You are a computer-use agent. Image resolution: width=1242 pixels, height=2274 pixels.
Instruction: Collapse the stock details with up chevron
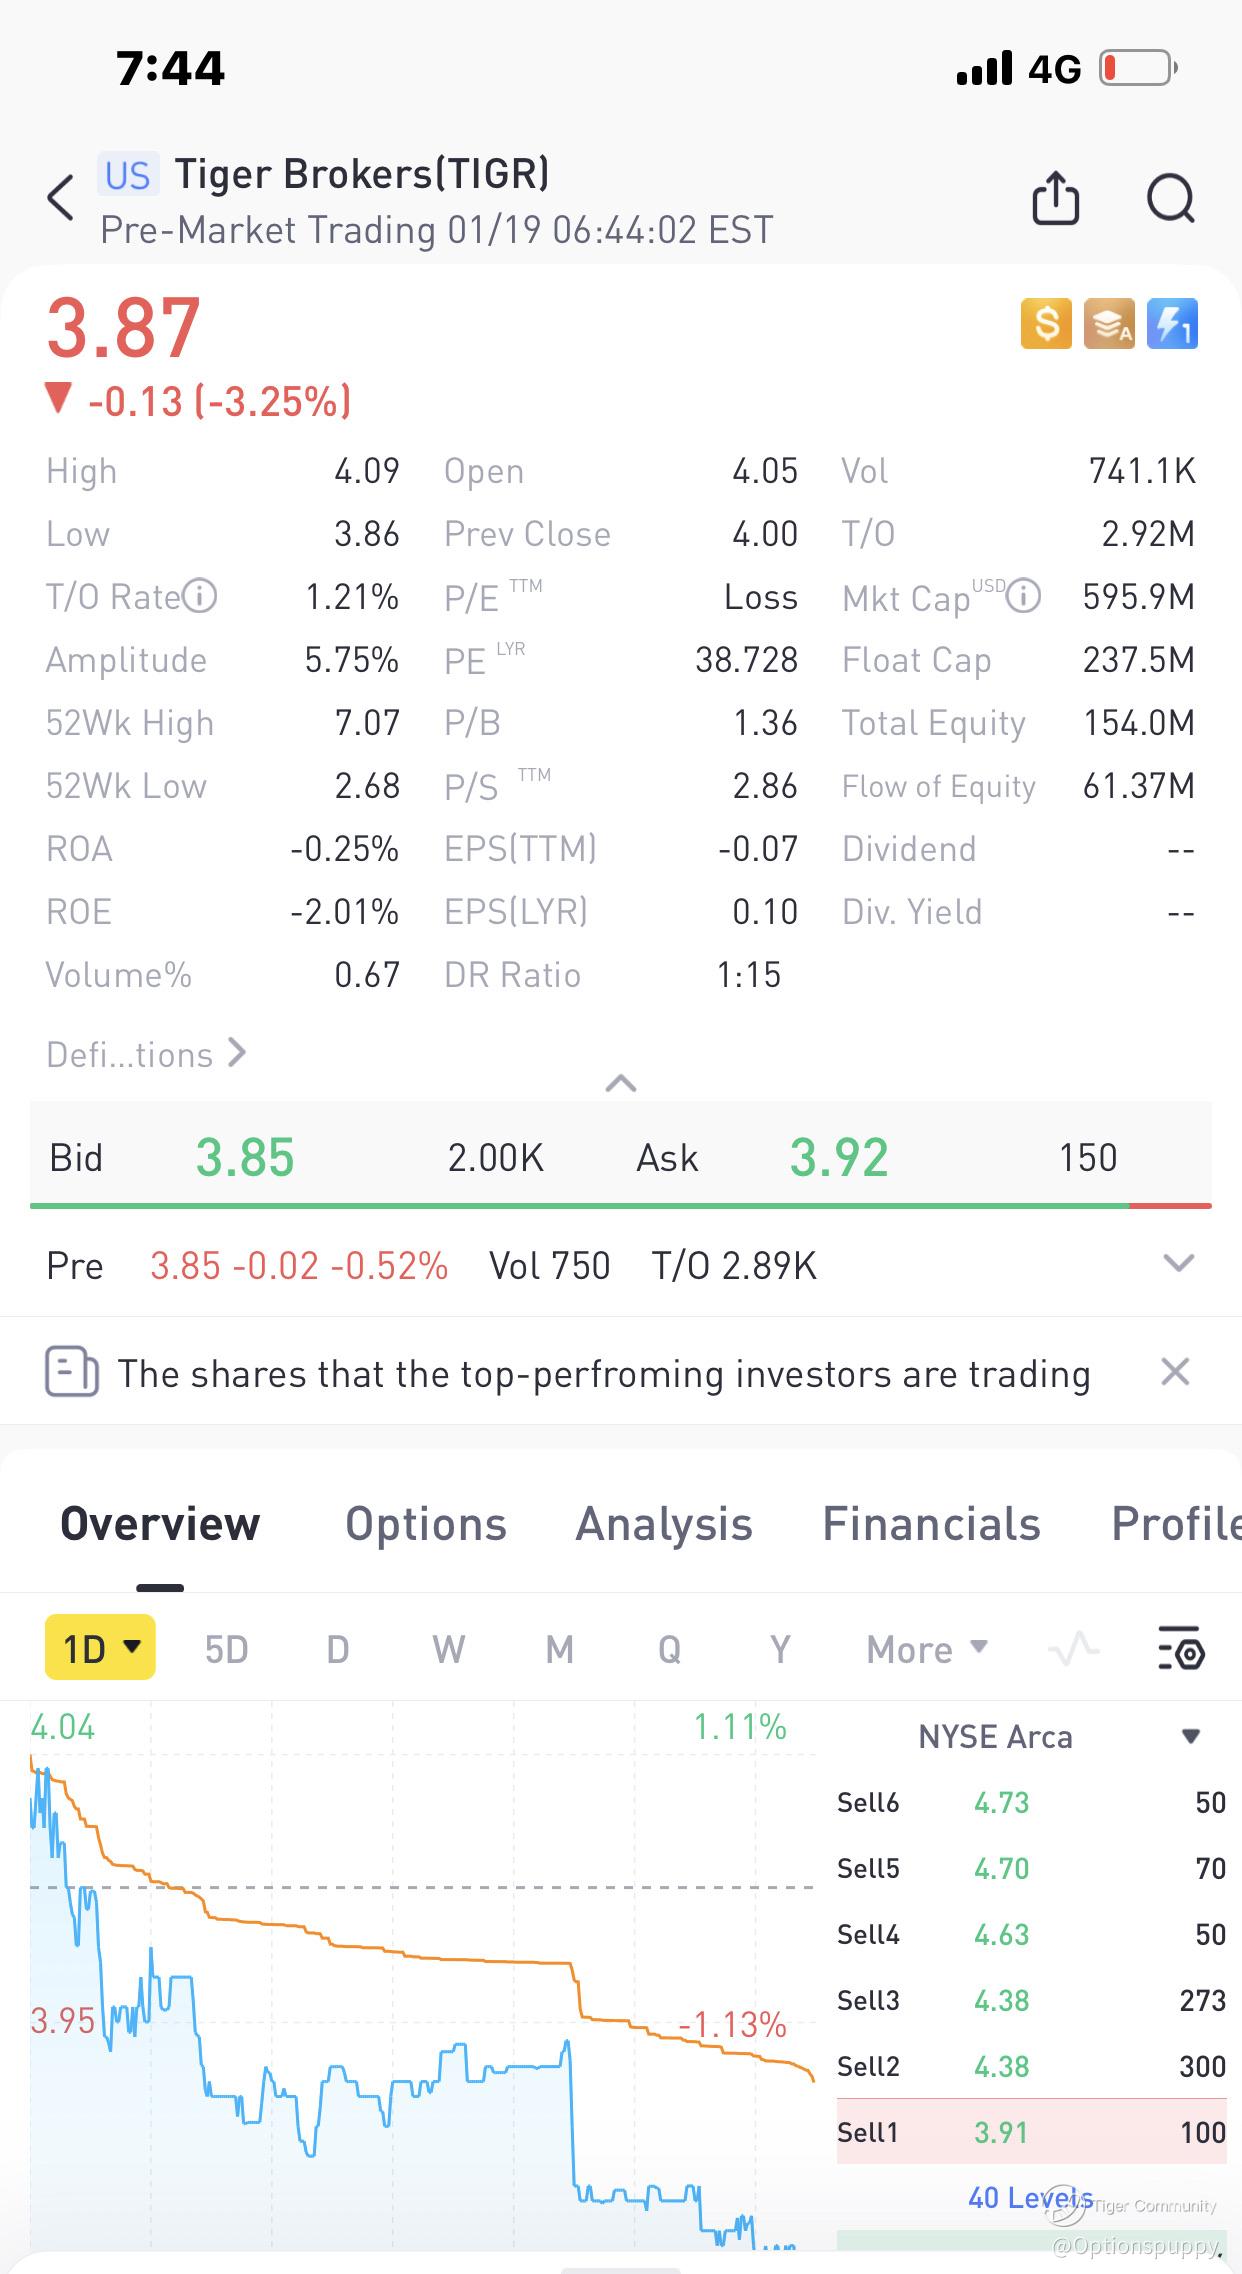click(x=621, y=1083)
